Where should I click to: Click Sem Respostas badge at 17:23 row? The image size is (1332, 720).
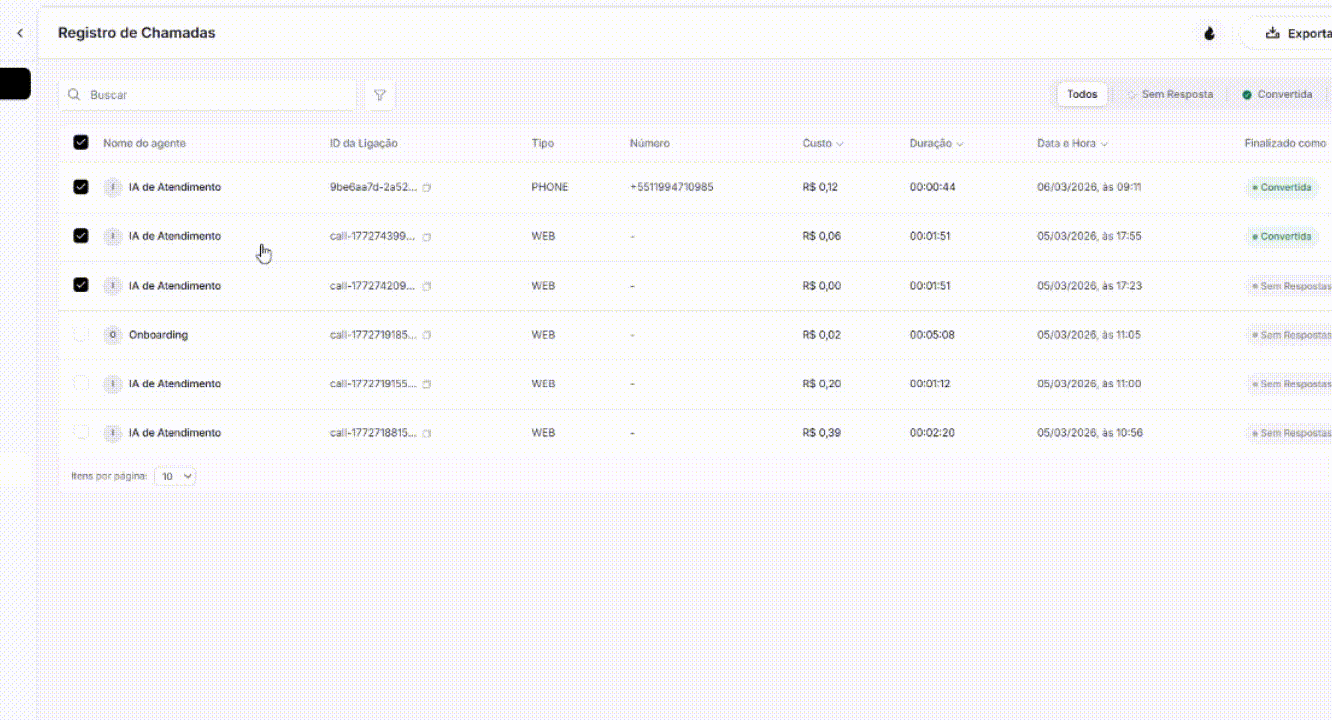[x=1289, y=285]
